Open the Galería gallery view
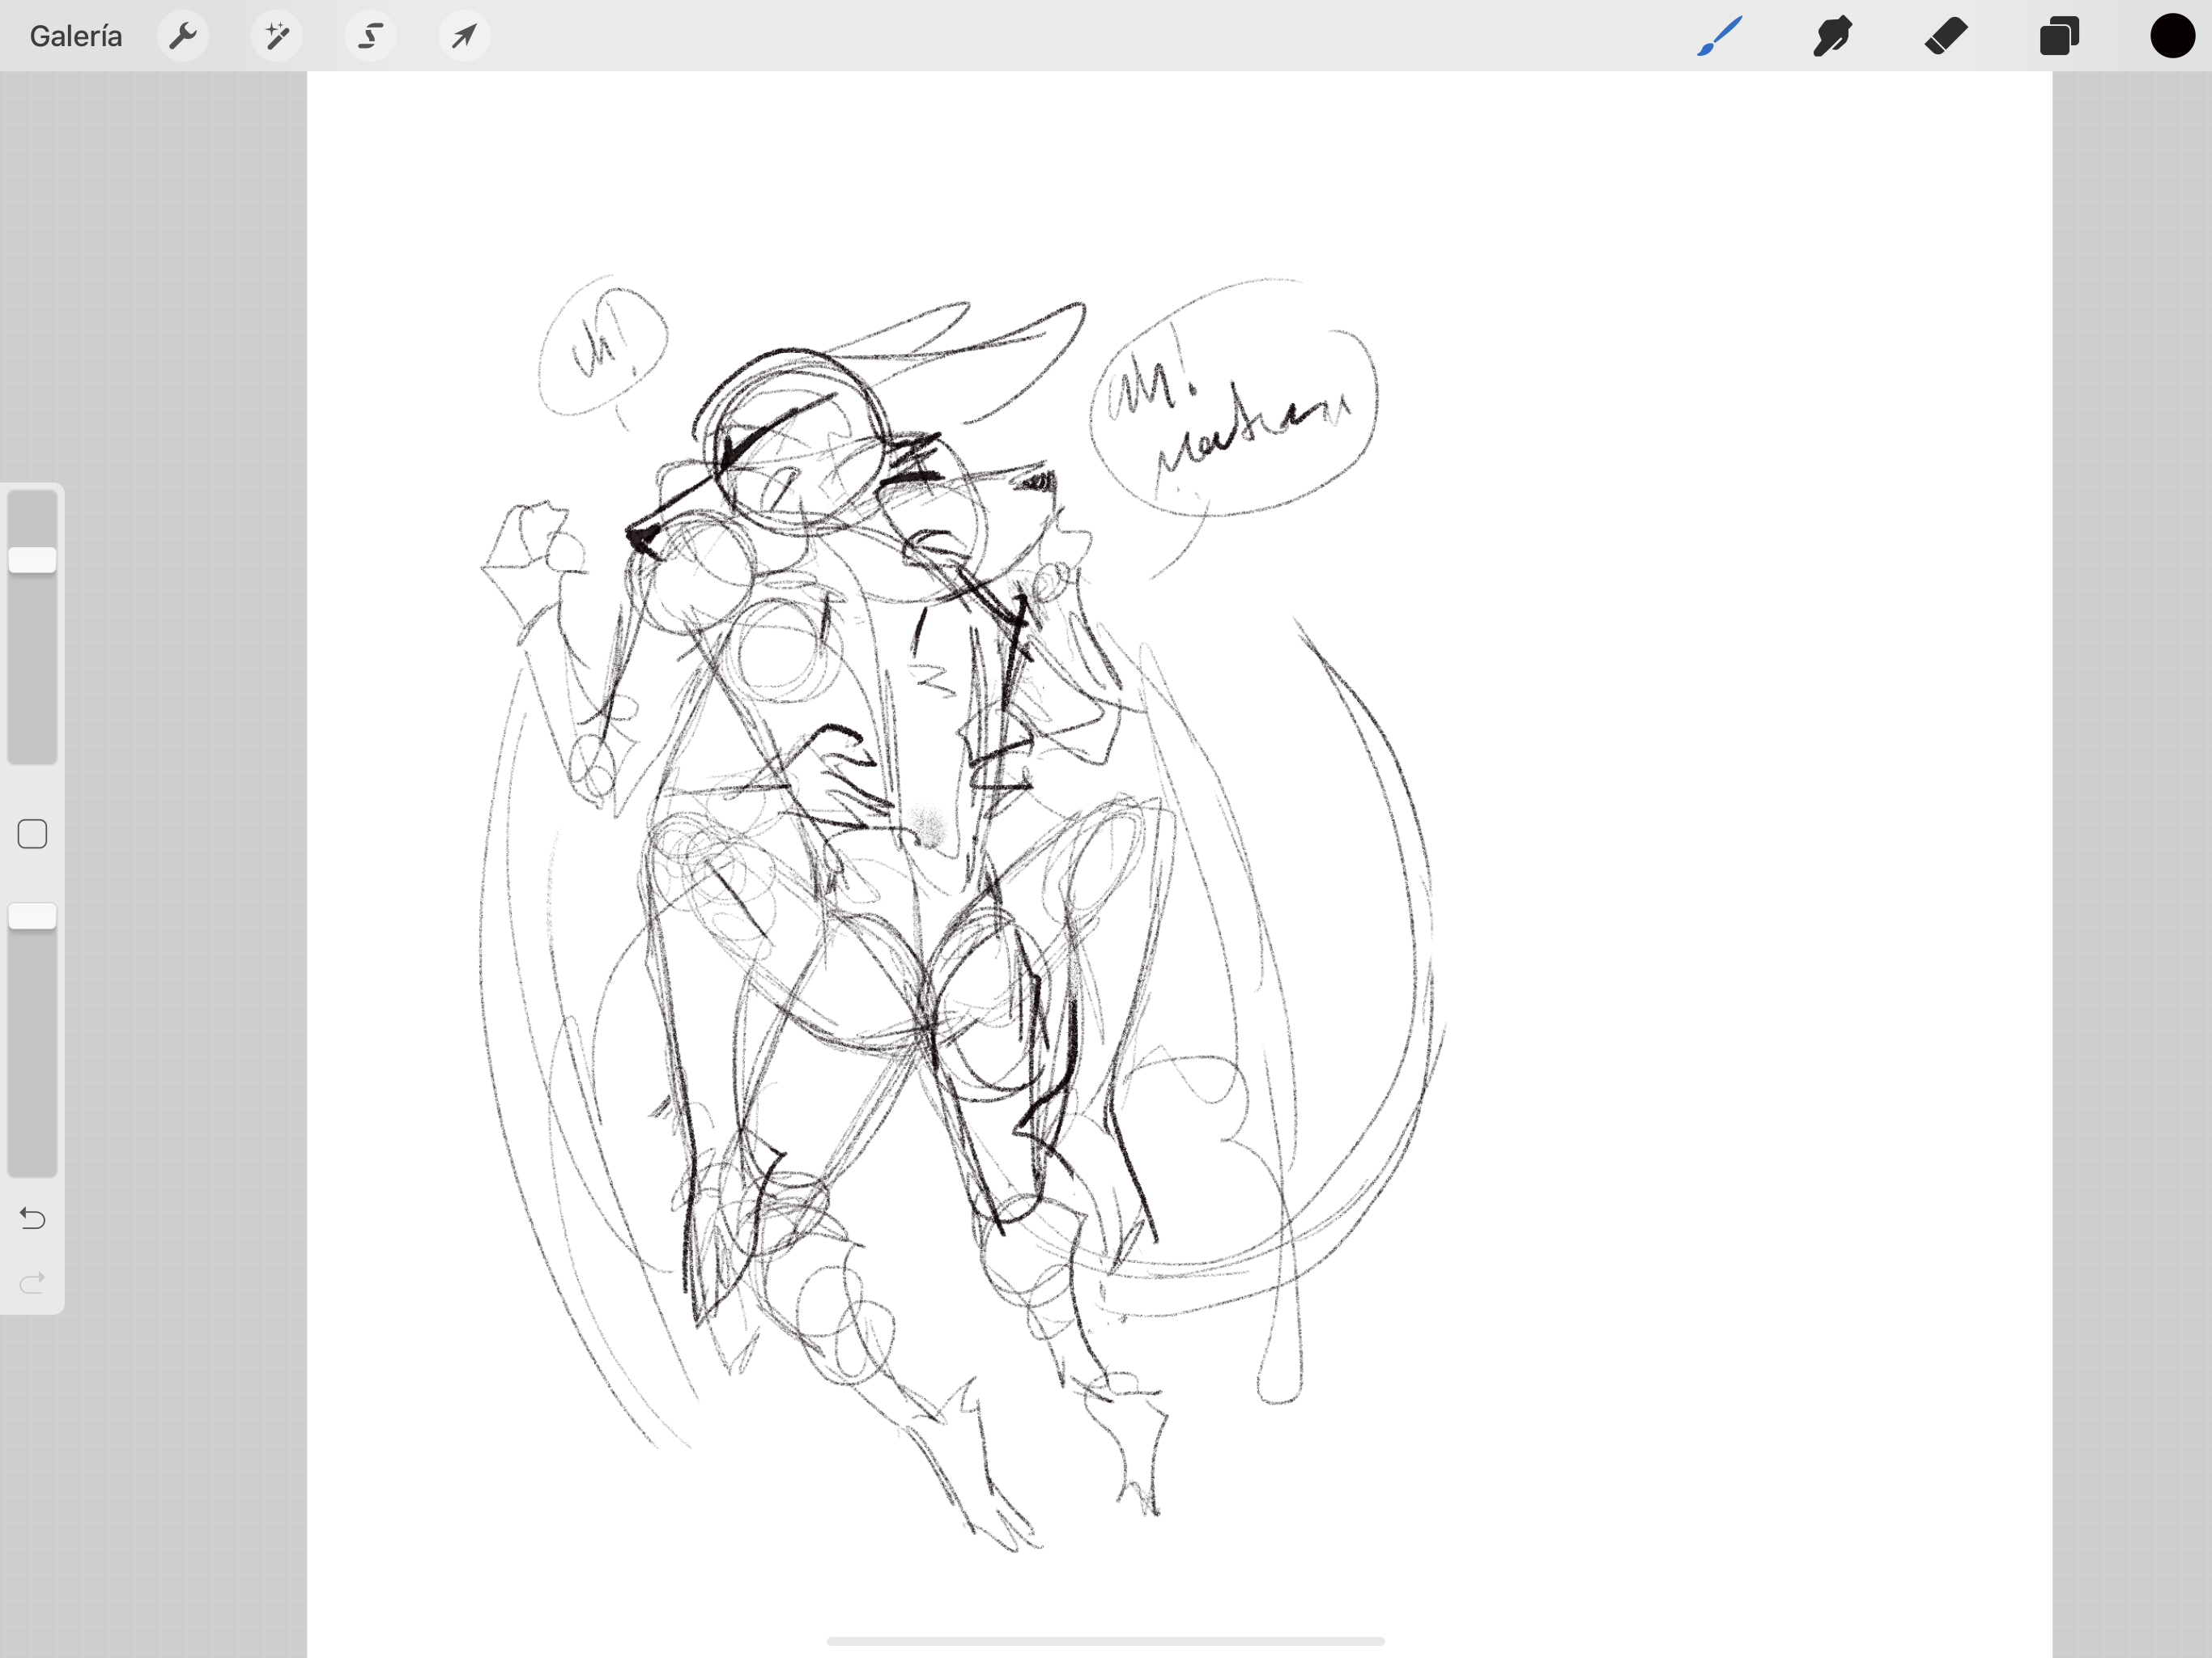The width and height of the screenshot is (2212, 1658). click(76, 36)
